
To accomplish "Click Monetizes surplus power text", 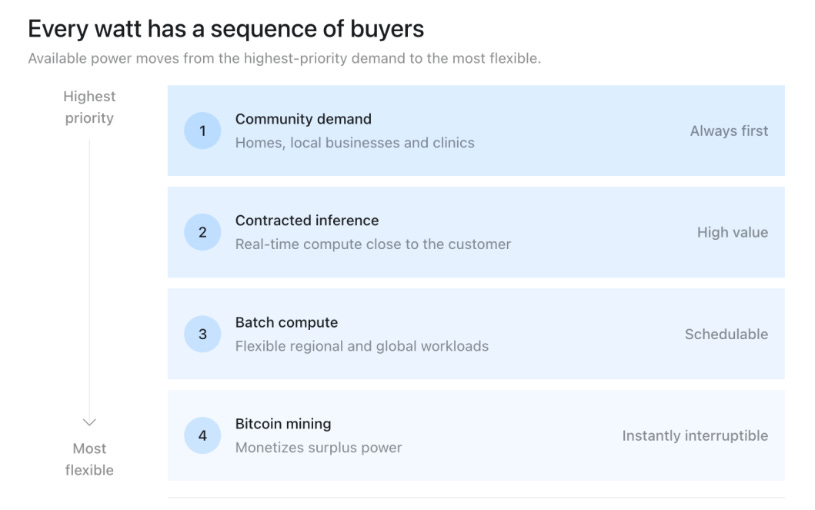I will point(318,448).
